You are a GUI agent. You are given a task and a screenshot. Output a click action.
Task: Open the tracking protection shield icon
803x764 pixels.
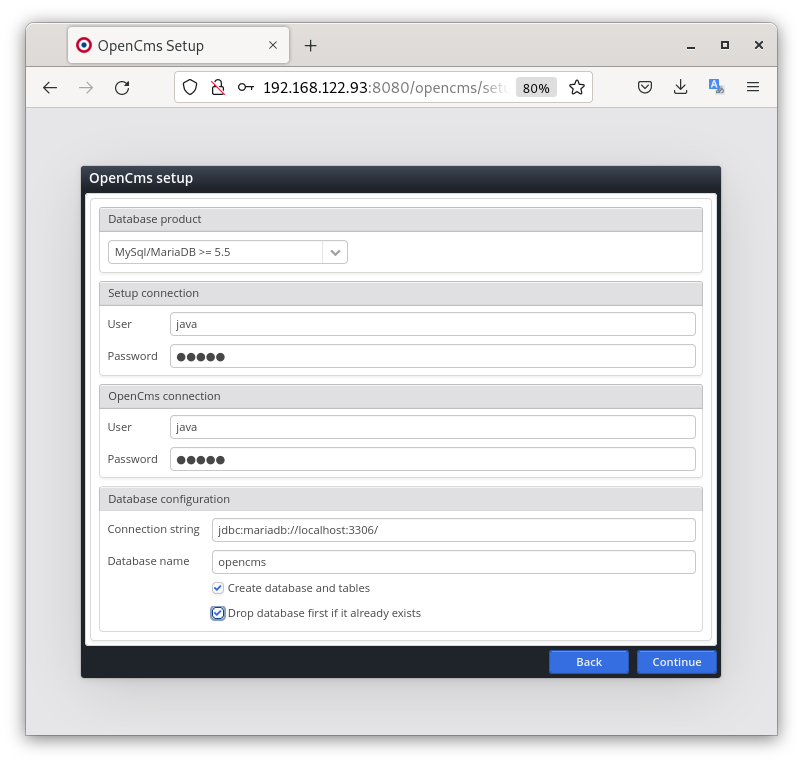coord(190,87)
